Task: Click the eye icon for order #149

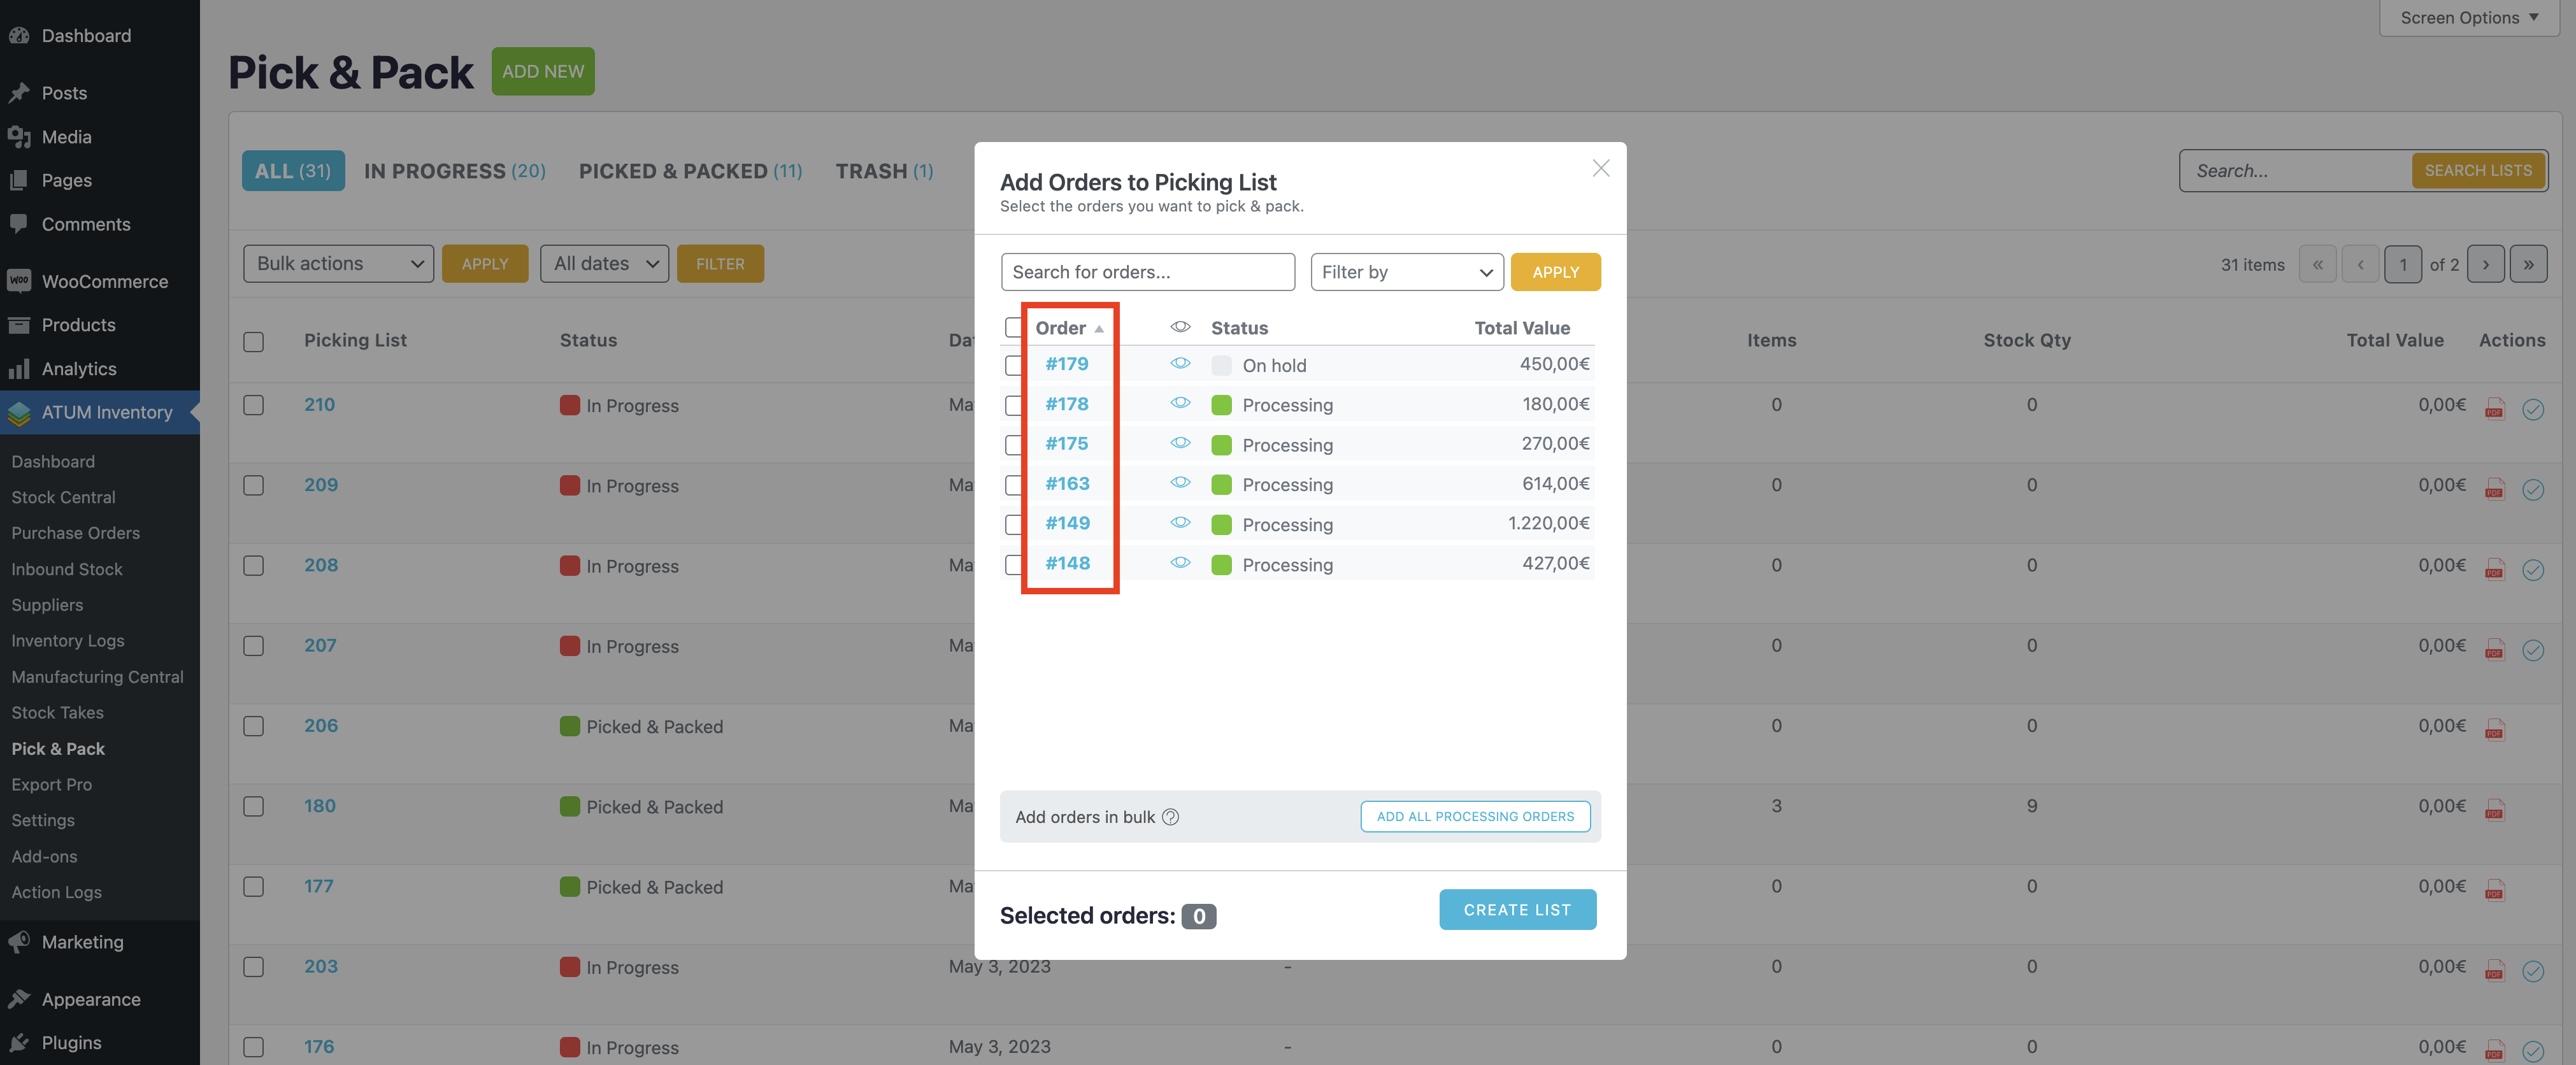Action: click(x=1180, y=523)
